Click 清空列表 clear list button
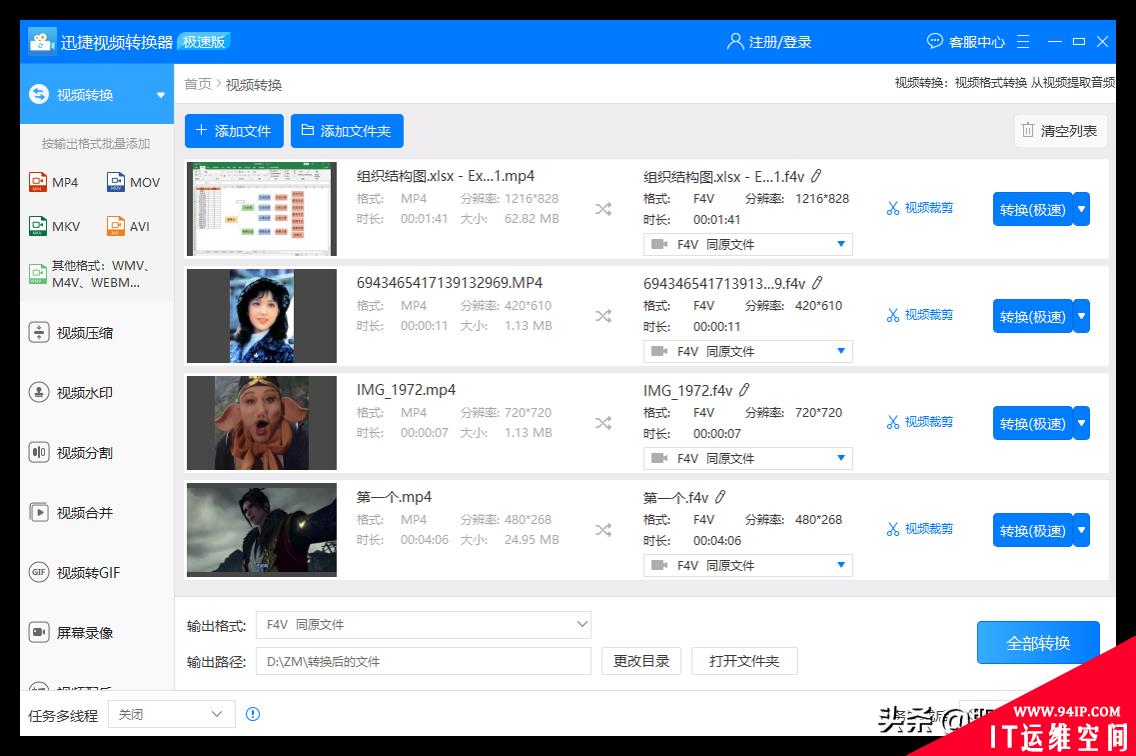This screenshot has width=1136, height=756. (1060, 131)
